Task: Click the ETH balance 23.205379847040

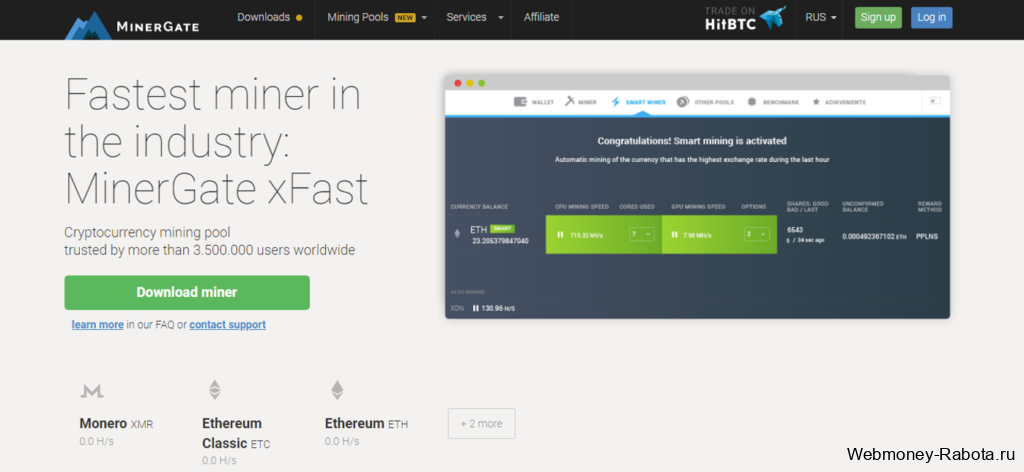Action: coord(500,241)
